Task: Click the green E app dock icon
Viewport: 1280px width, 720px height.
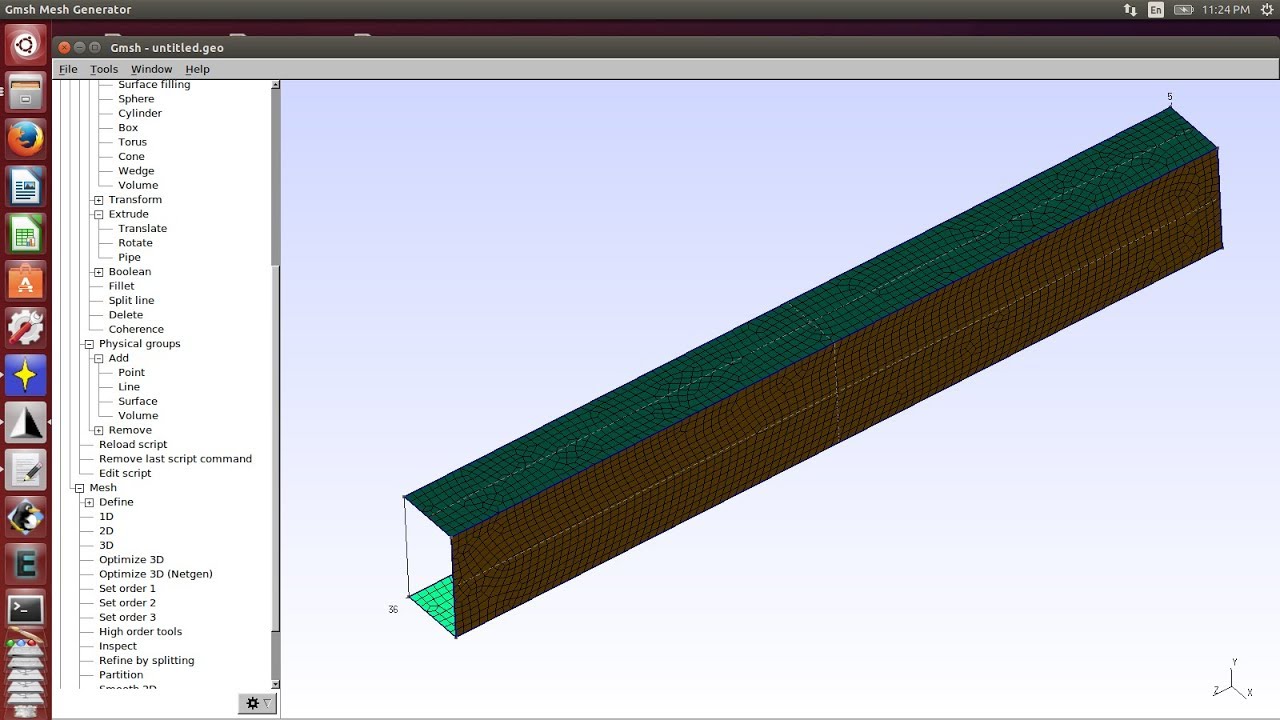Action: [x=25, y=565]
